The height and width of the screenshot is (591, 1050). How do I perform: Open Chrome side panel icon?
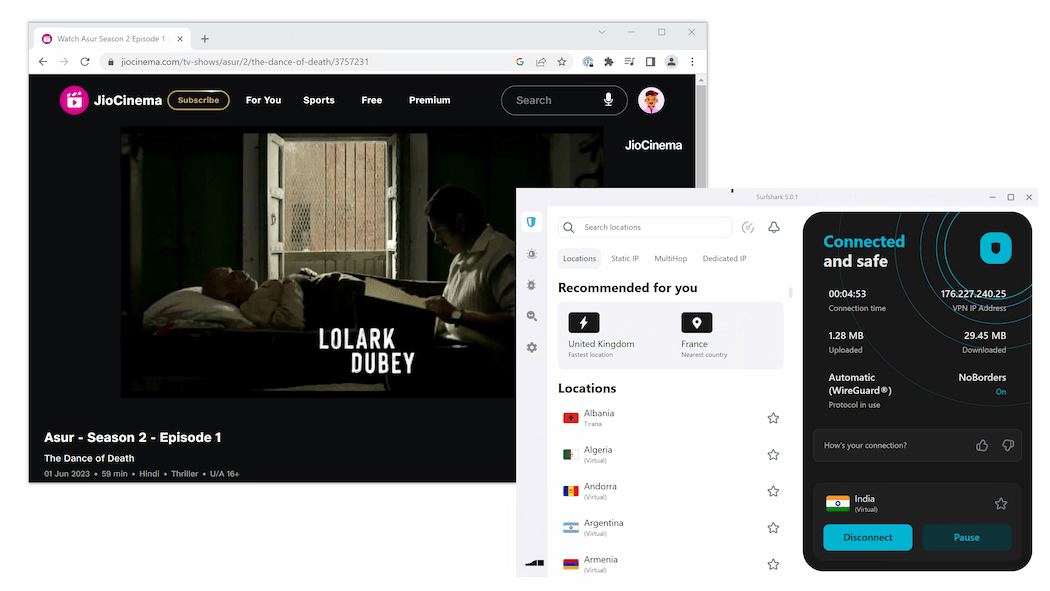[x=650, y=62]
